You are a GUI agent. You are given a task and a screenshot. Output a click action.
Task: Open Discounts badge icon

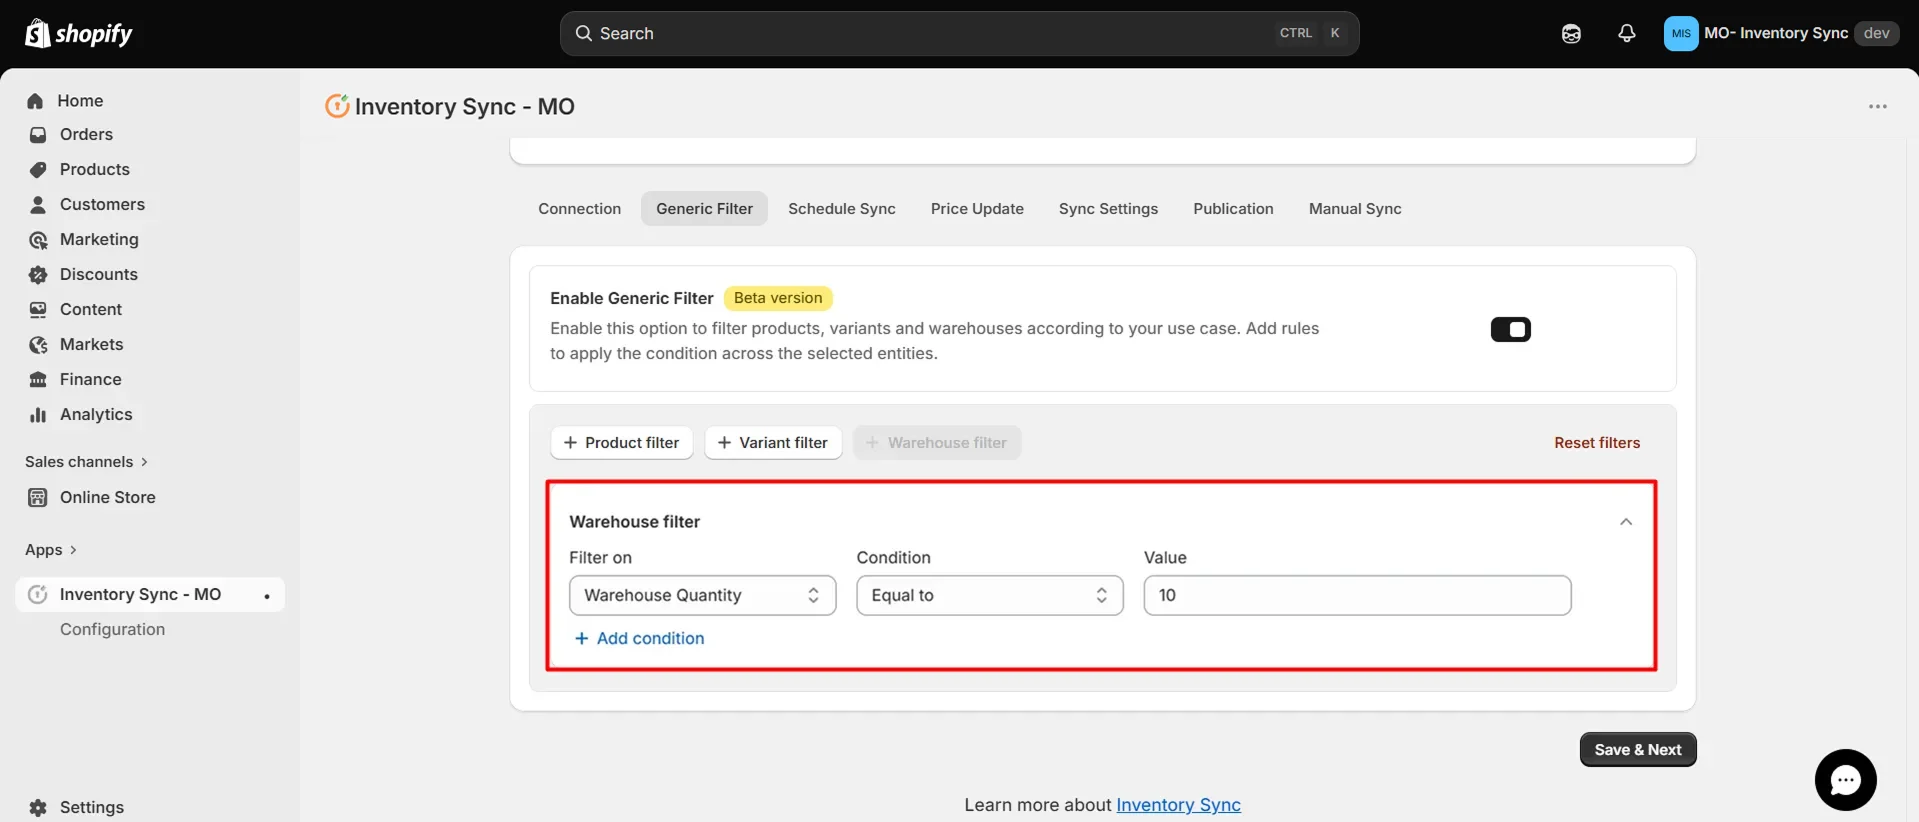(x=38, y=275)
